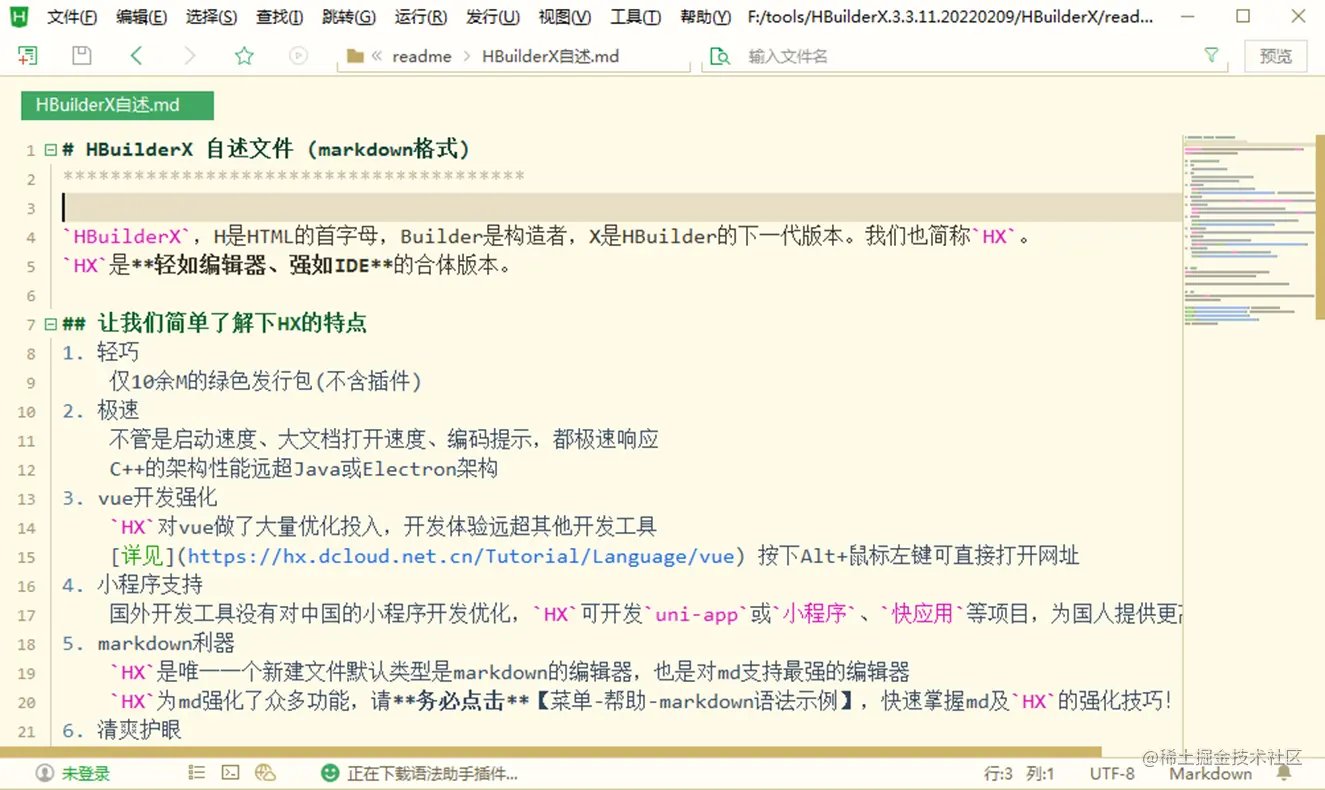Click HBuilderX自述.md in the breadcrumb

tap(550, 57)
